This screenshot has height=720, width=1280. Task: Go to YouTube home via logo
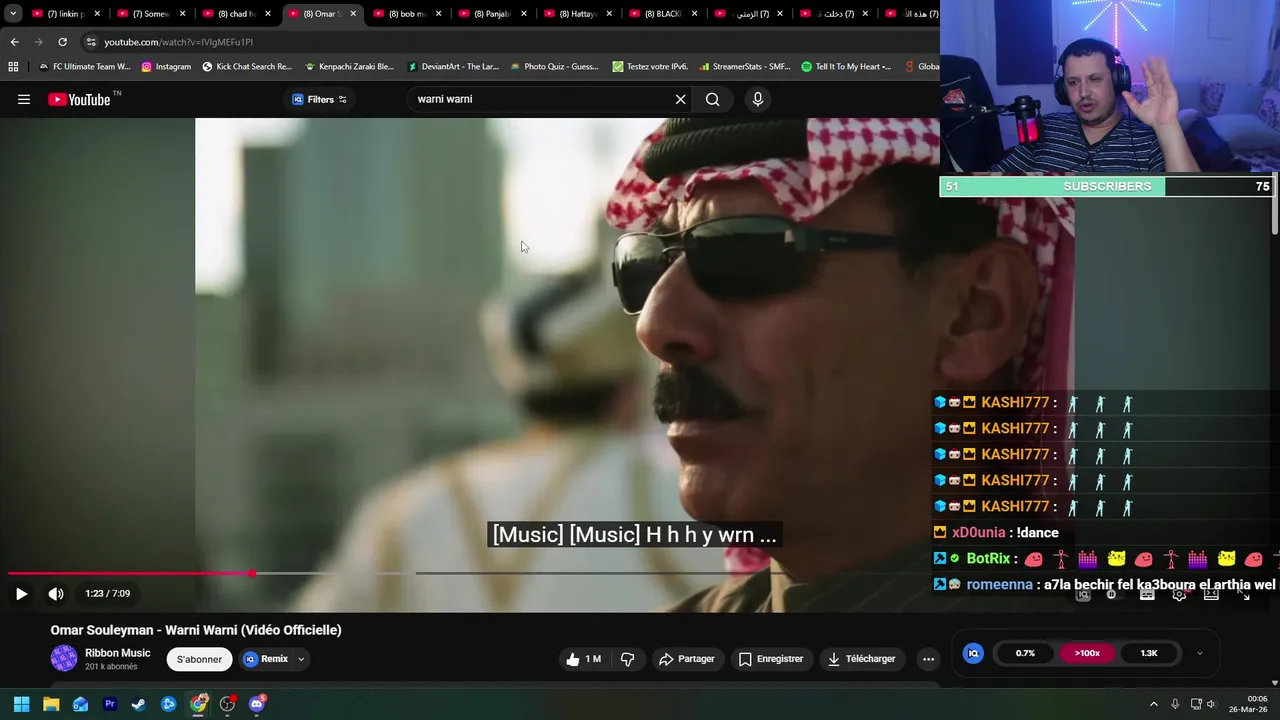79,99
